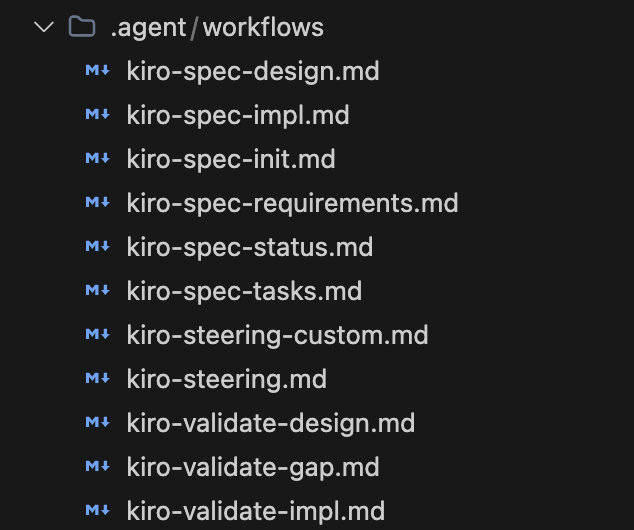The width and height of the screenshot is (634, 530).
Task: Click markdown icon beside kiro-spec-design.md
Action: coord(97,71)
